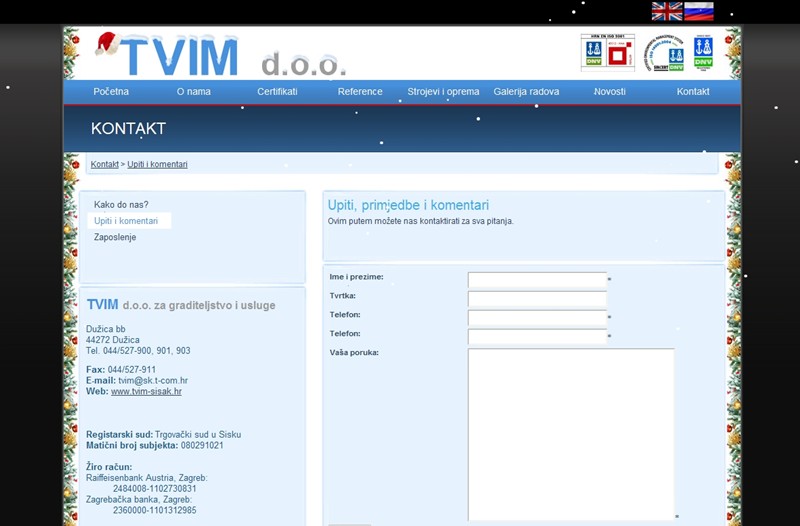Image resolution: width=800 pixels, height=526 pixels.
Task: Open Kontakt in the top navigation bar
Action: point(693,92)
